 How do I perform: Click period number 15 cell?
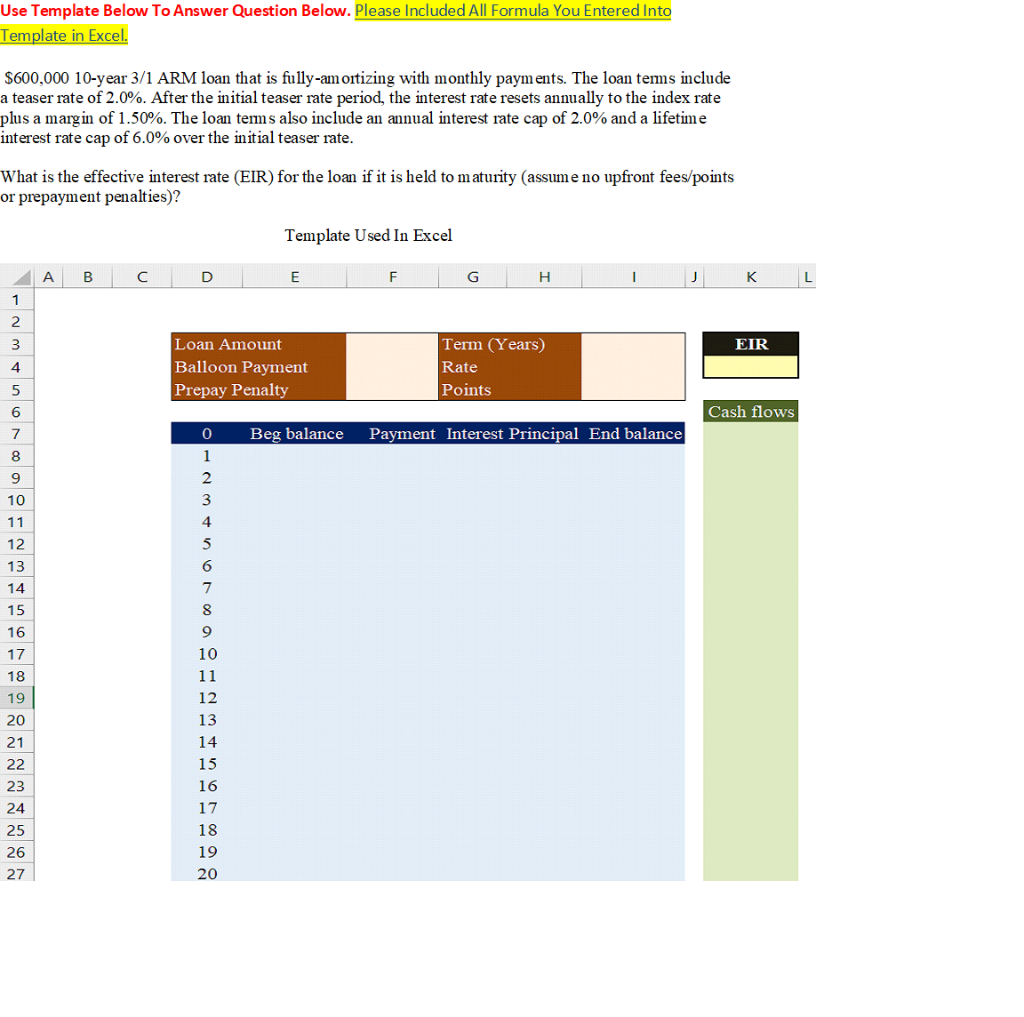click(206, 764)
